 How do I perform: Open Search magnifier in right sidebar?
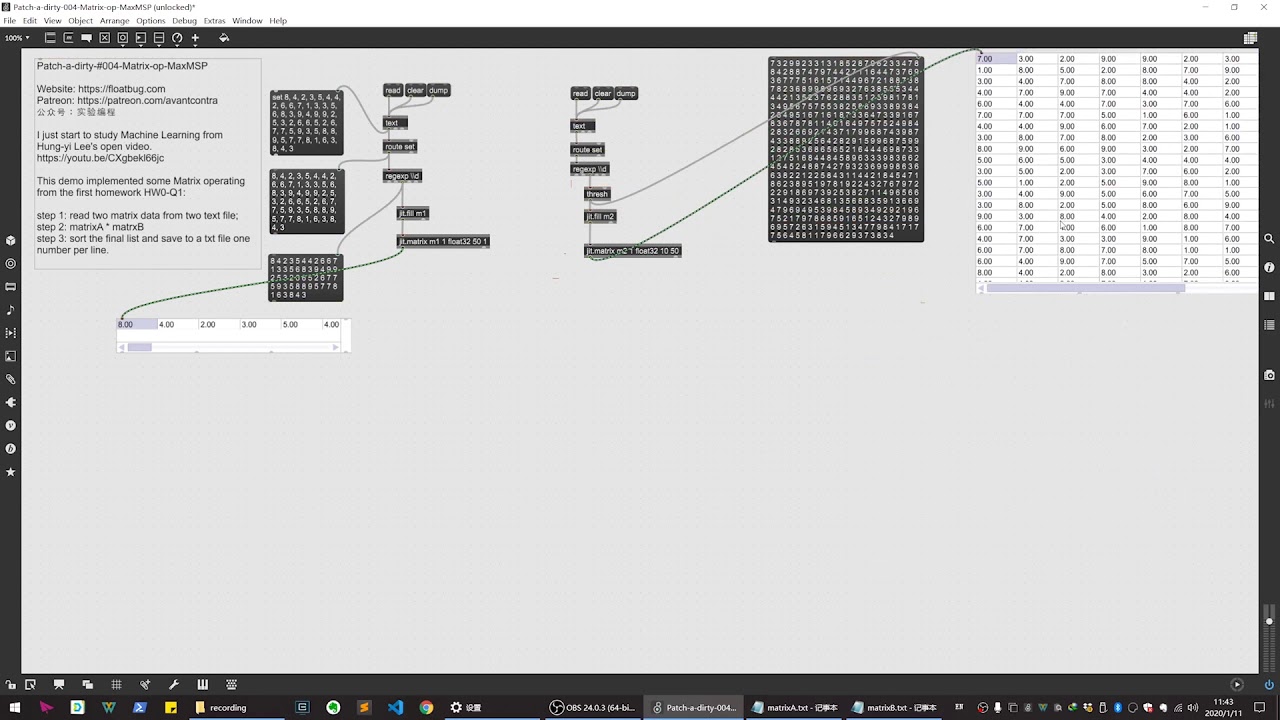tap(1269, 239)
